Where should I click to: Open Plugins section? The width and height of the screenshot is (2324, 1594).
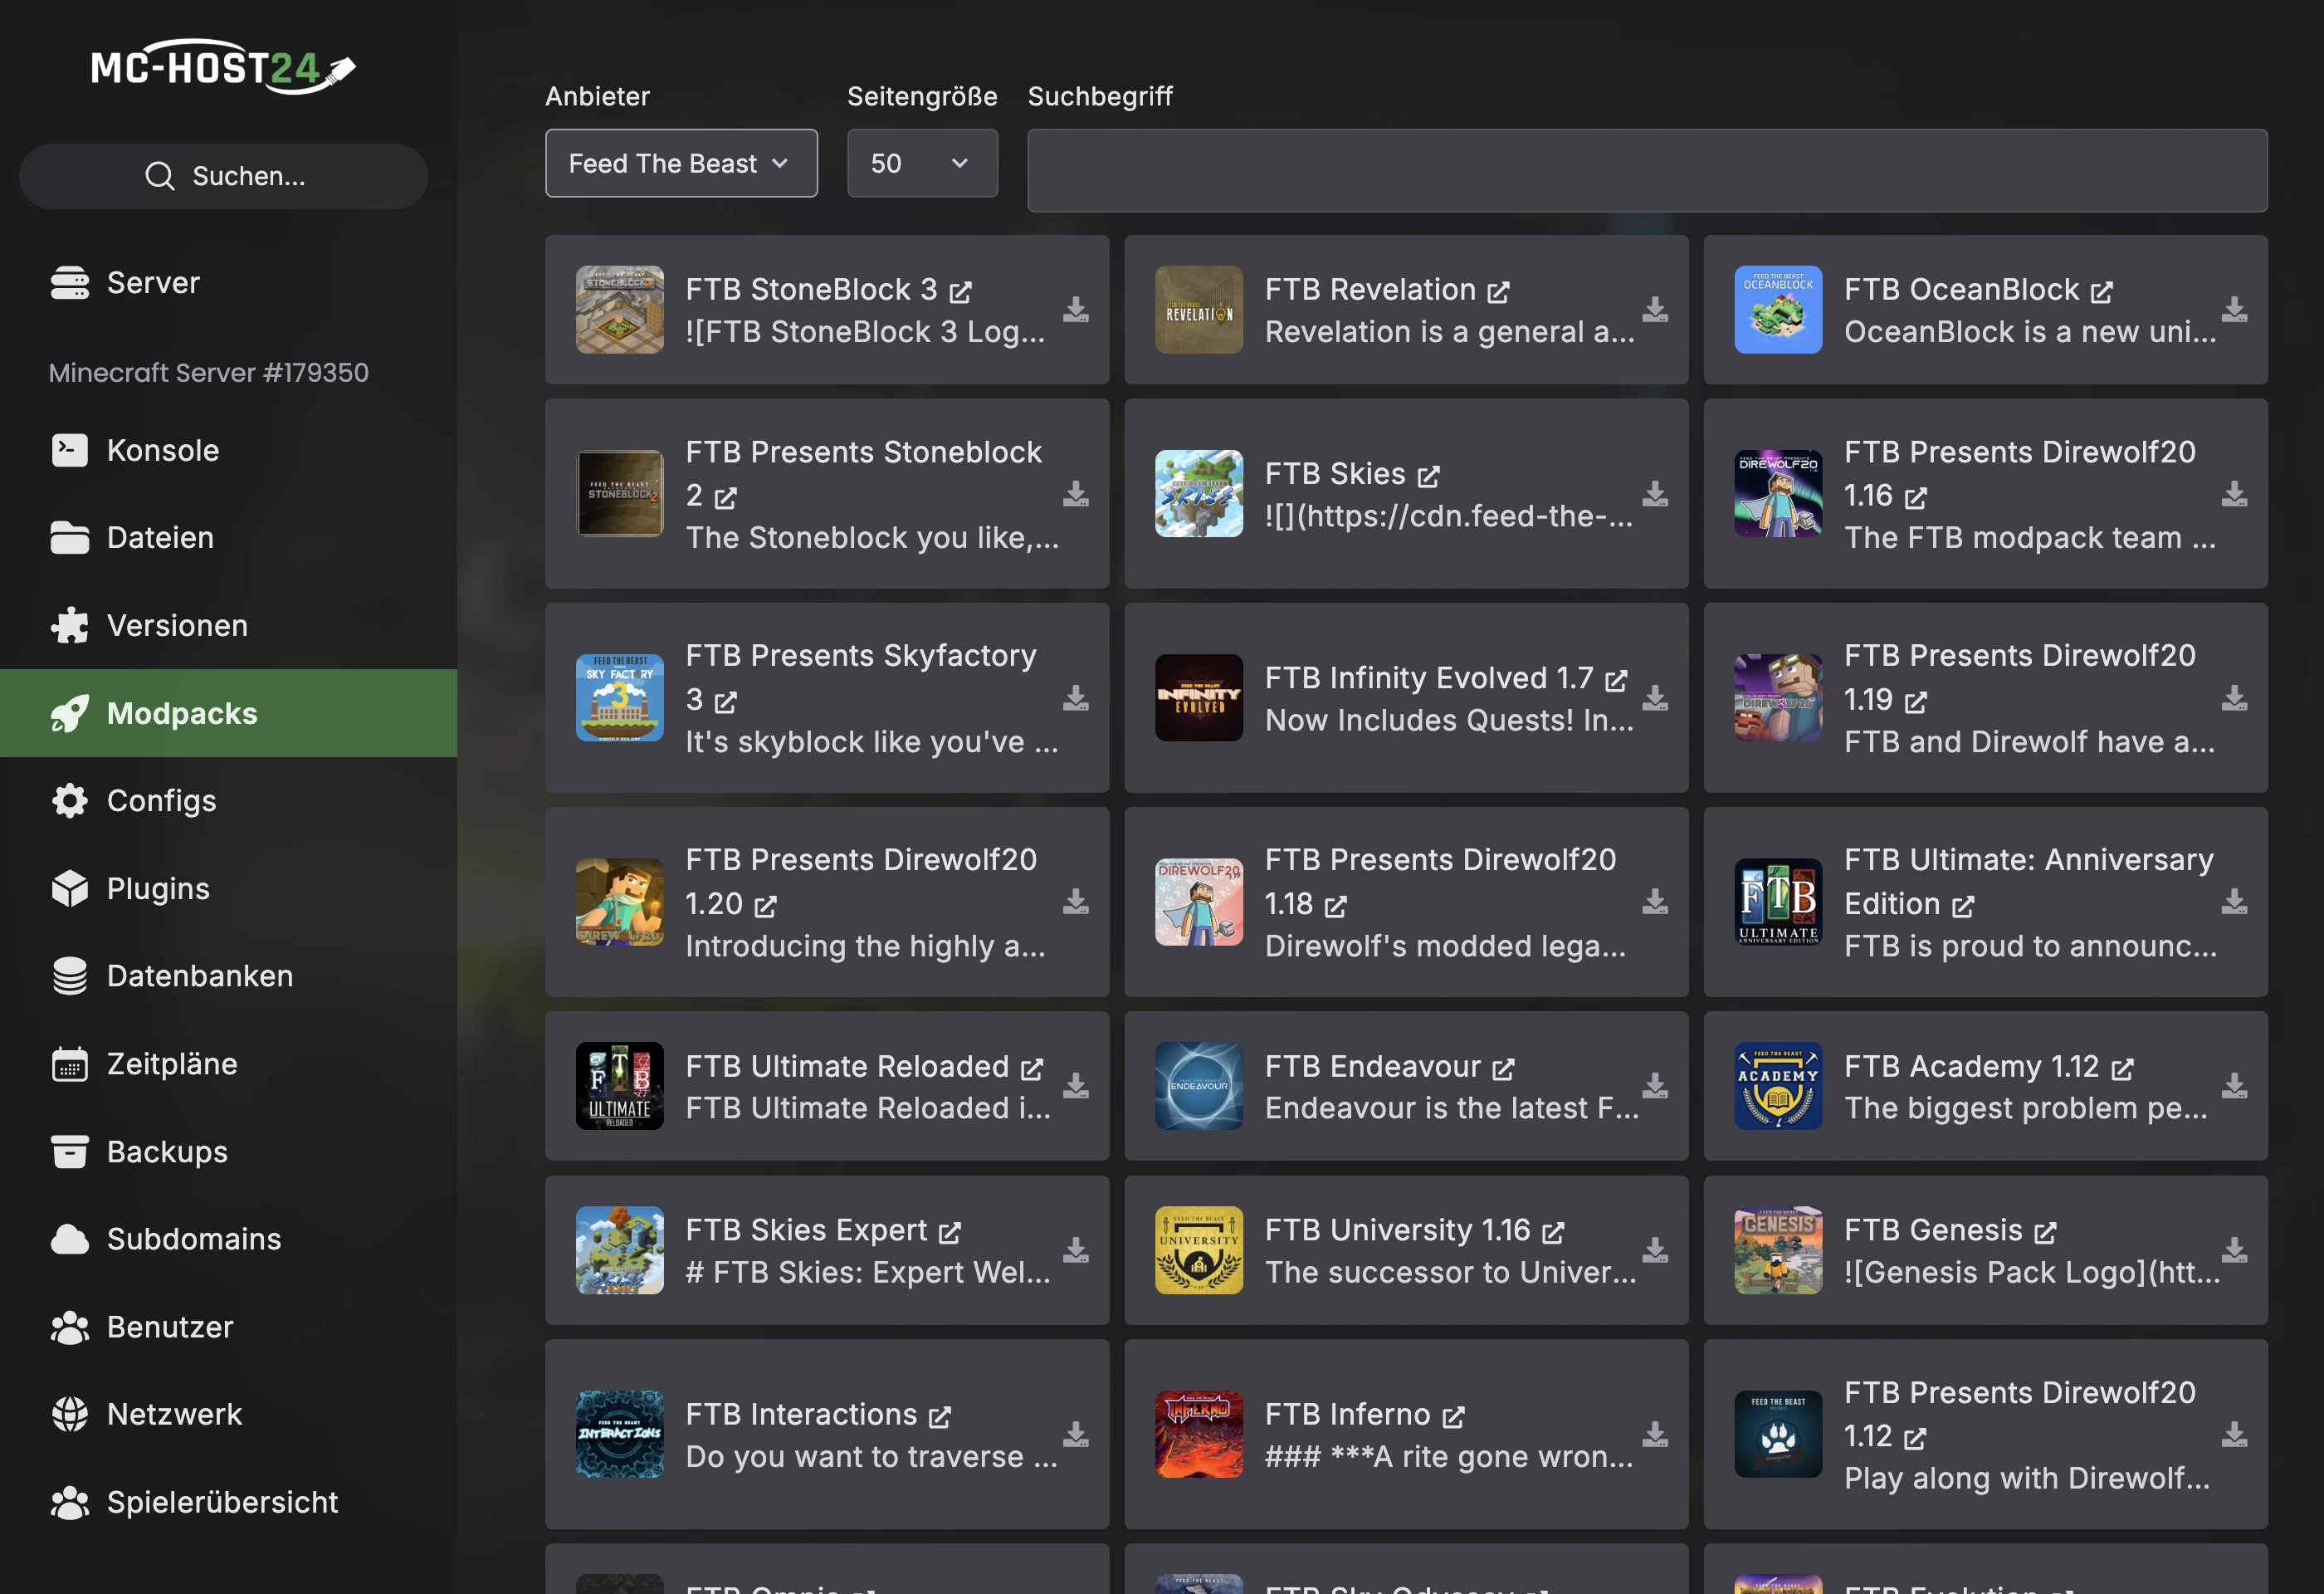[x=228, y=888]
